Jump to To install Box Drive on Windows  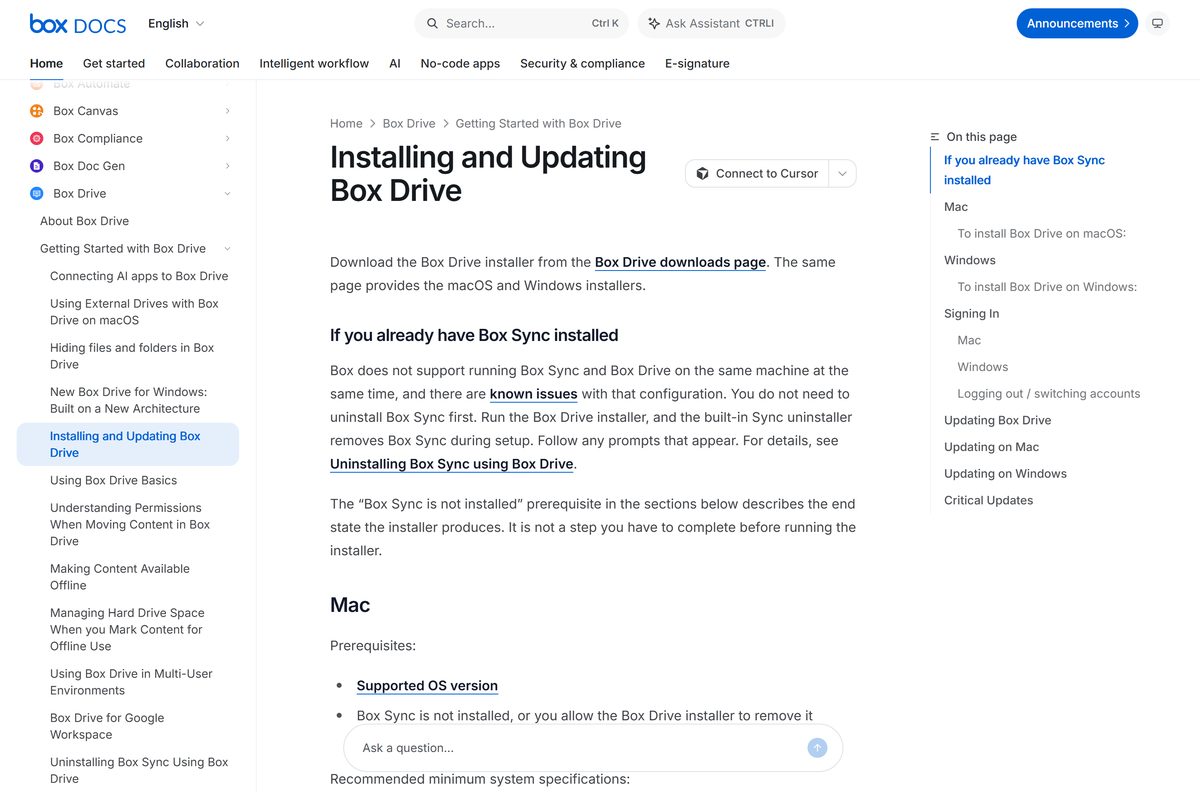tap(1047, 287)
